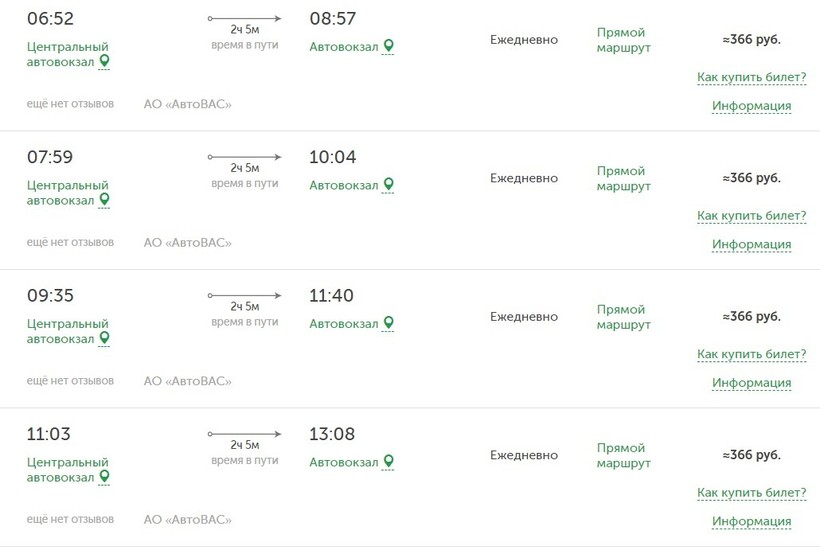Screen dimensions: 820x550
Task: Click departure map pin for 09:35 trip
Action: pyautogui.click(x=105, y=338)
